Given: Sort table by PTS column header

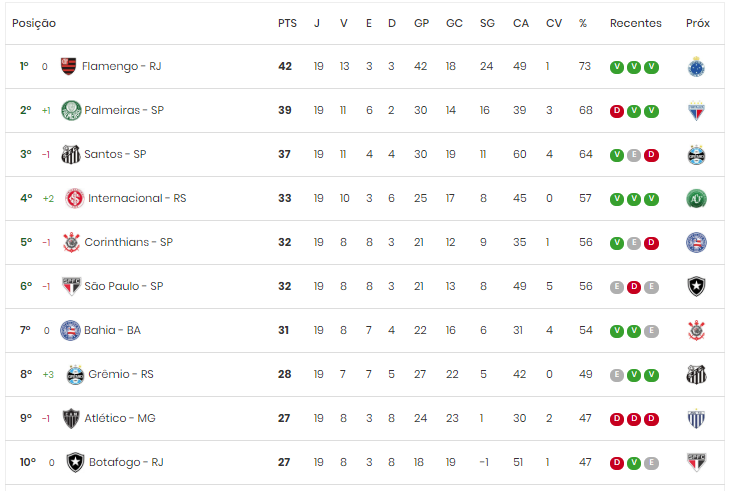Looking at the screenshot, I should (287, 23).
